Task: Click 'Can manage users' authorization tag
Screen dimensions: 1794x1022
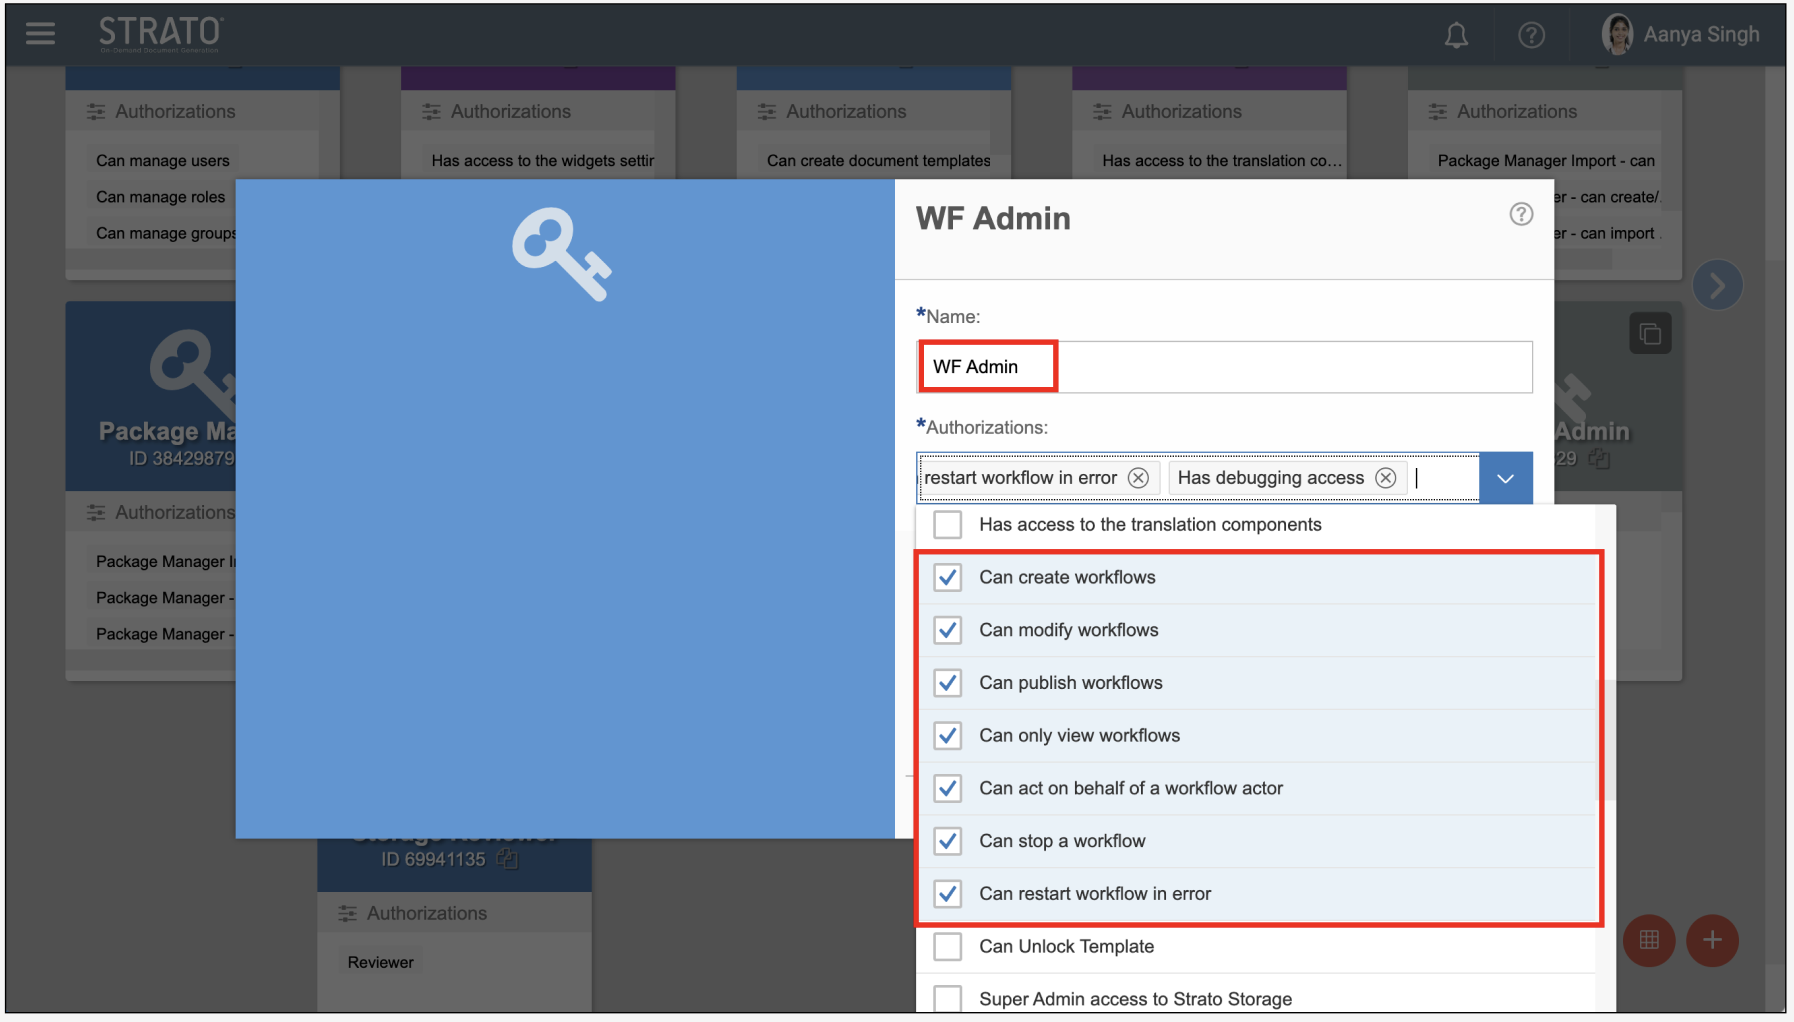Action: click(x=163, y=161)
